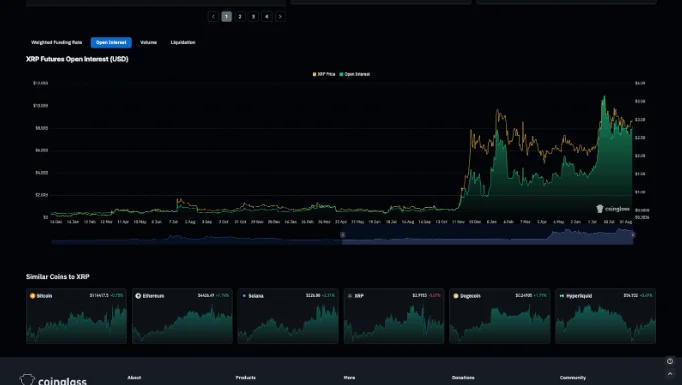Open the Bitcoin mini chart thumbnail

(x=77, y=323)
